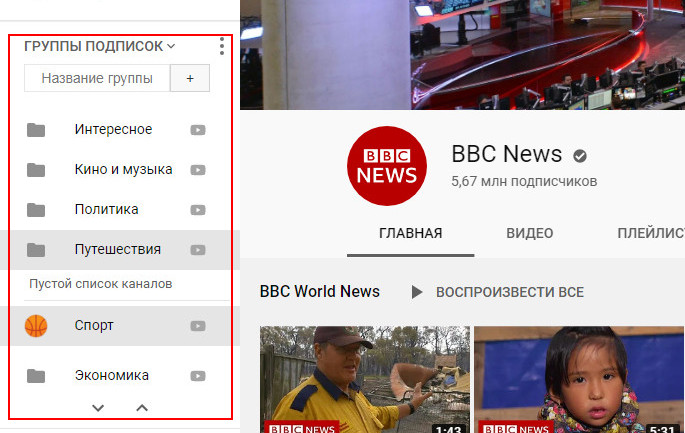Open the Интересное group folder icon
The height and width of the screenshot is (433, 685).
36,130
